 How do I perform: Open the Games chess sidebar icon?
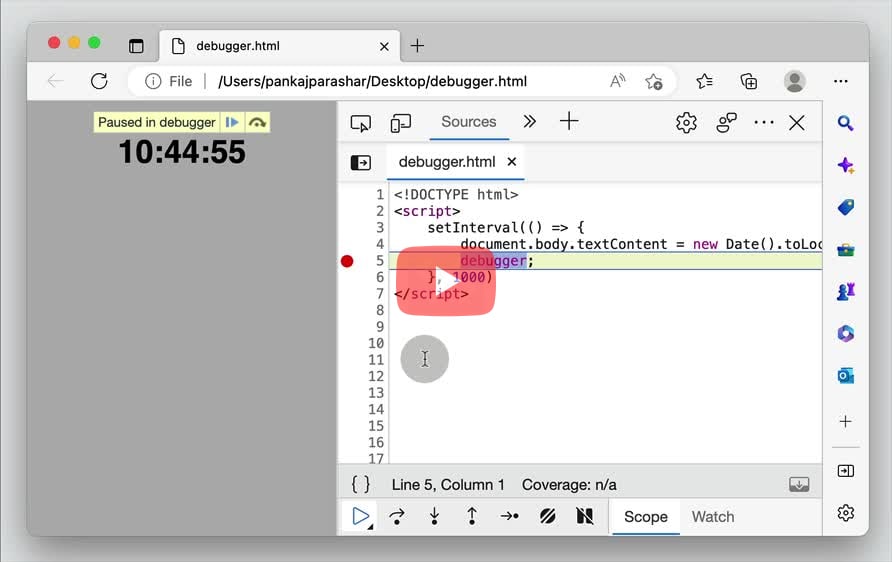click(x=845, y=291)
